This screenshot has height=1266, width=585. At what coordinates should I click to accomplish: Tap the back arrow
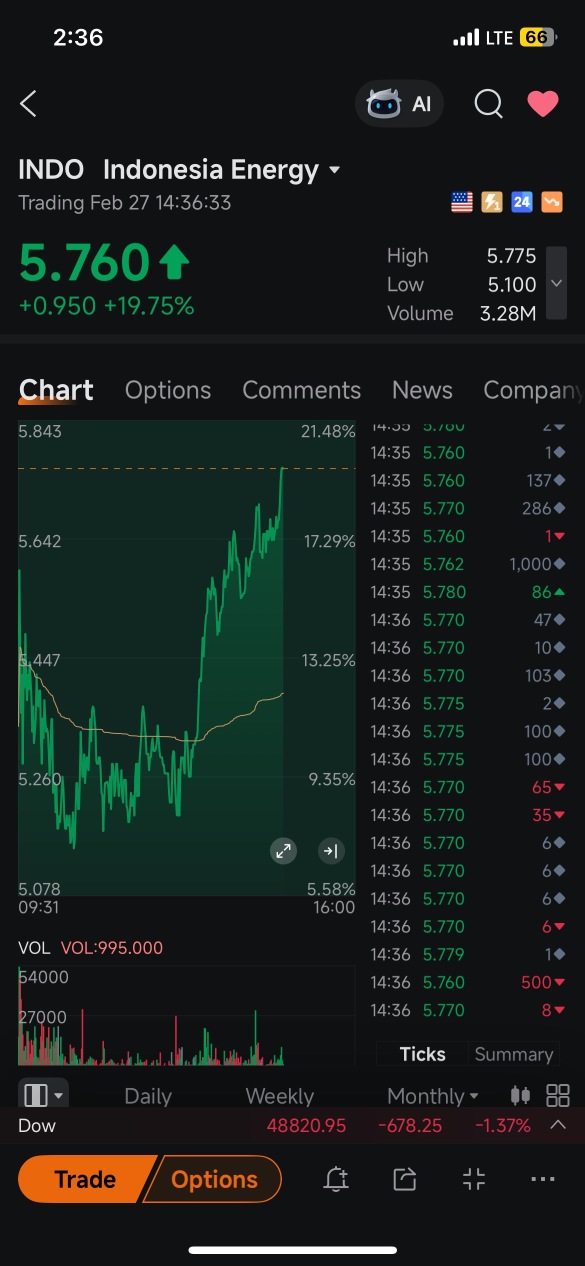[x=28, y=104]
